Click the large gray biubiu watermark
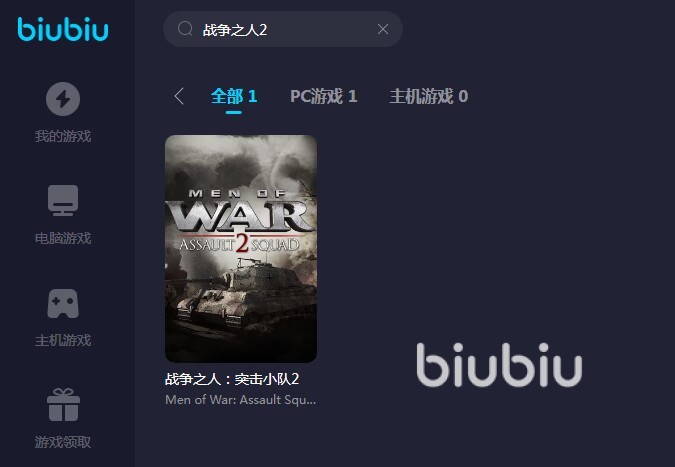 (x=499, y=365)
